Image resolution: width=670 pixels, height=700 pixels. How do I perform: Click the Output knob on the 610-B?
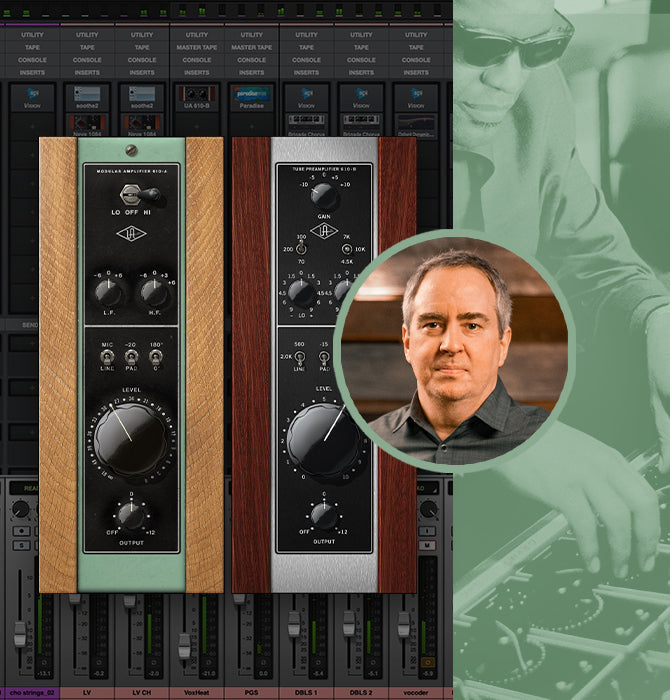(323, 515)
